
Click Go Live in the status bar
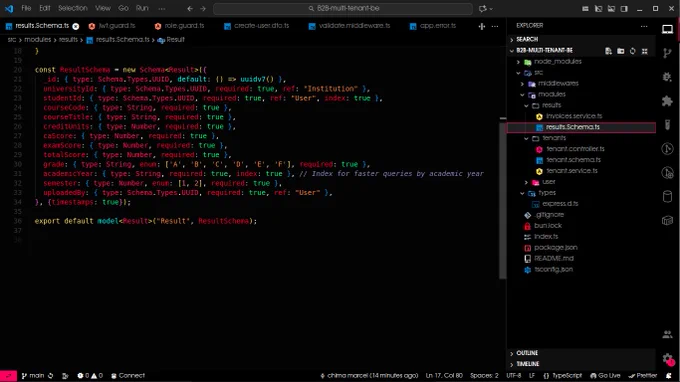605,375
